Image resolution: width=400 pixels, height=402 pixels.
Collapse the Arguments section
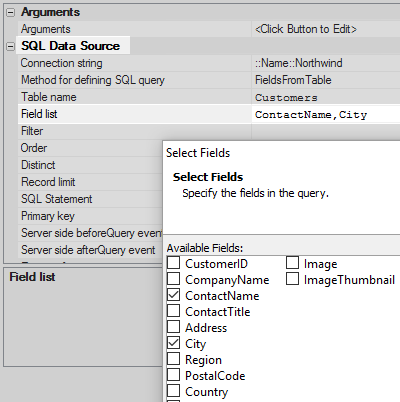pyautogui.click(x=11, y=13)
